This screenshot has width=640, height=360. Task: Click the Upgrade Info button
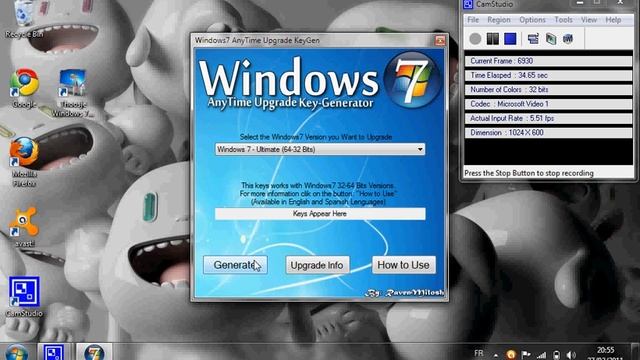coord(317,265)
